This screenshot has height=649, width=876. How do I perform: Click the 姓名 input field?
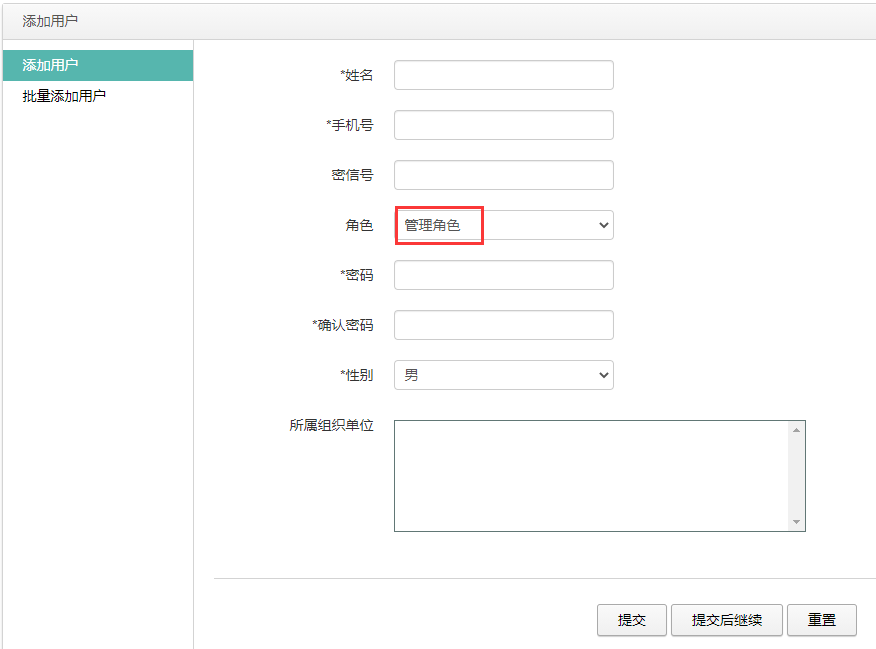503,75
